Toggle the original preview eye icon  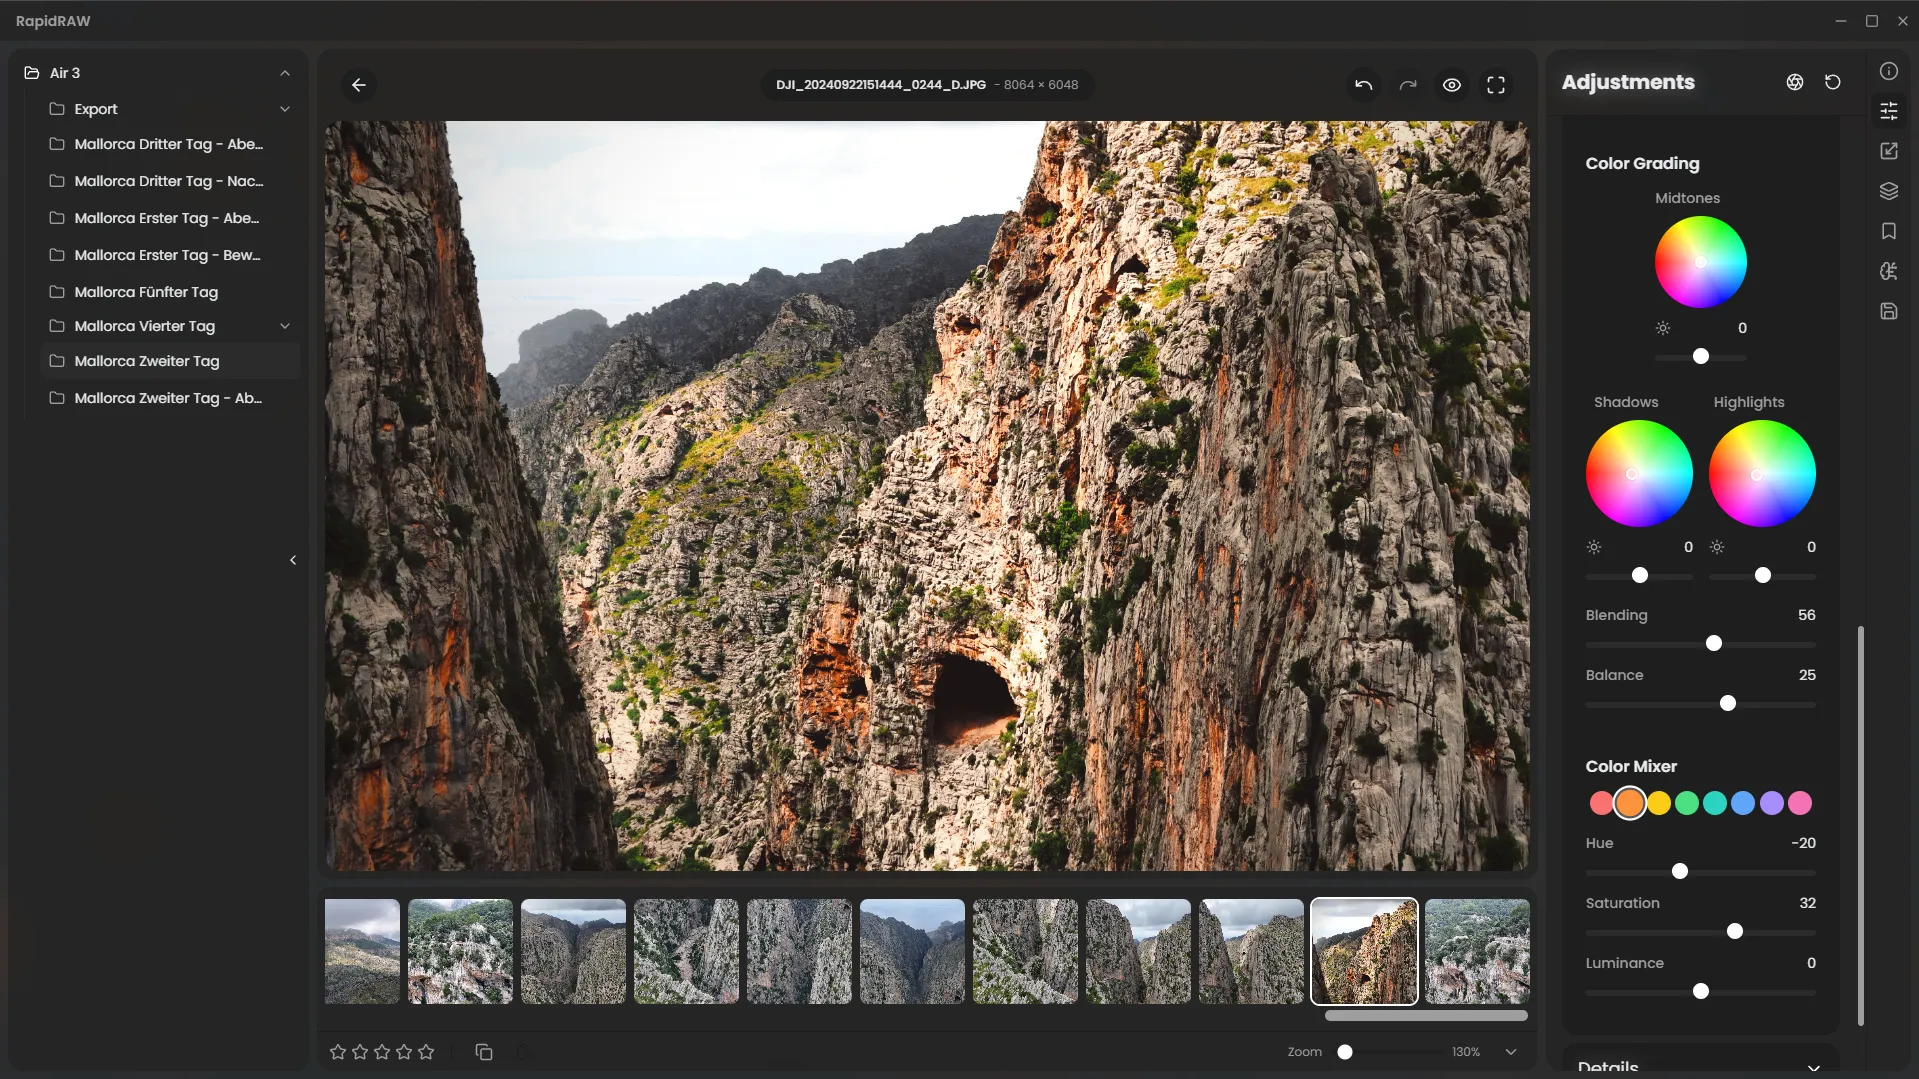[1452, 85]
